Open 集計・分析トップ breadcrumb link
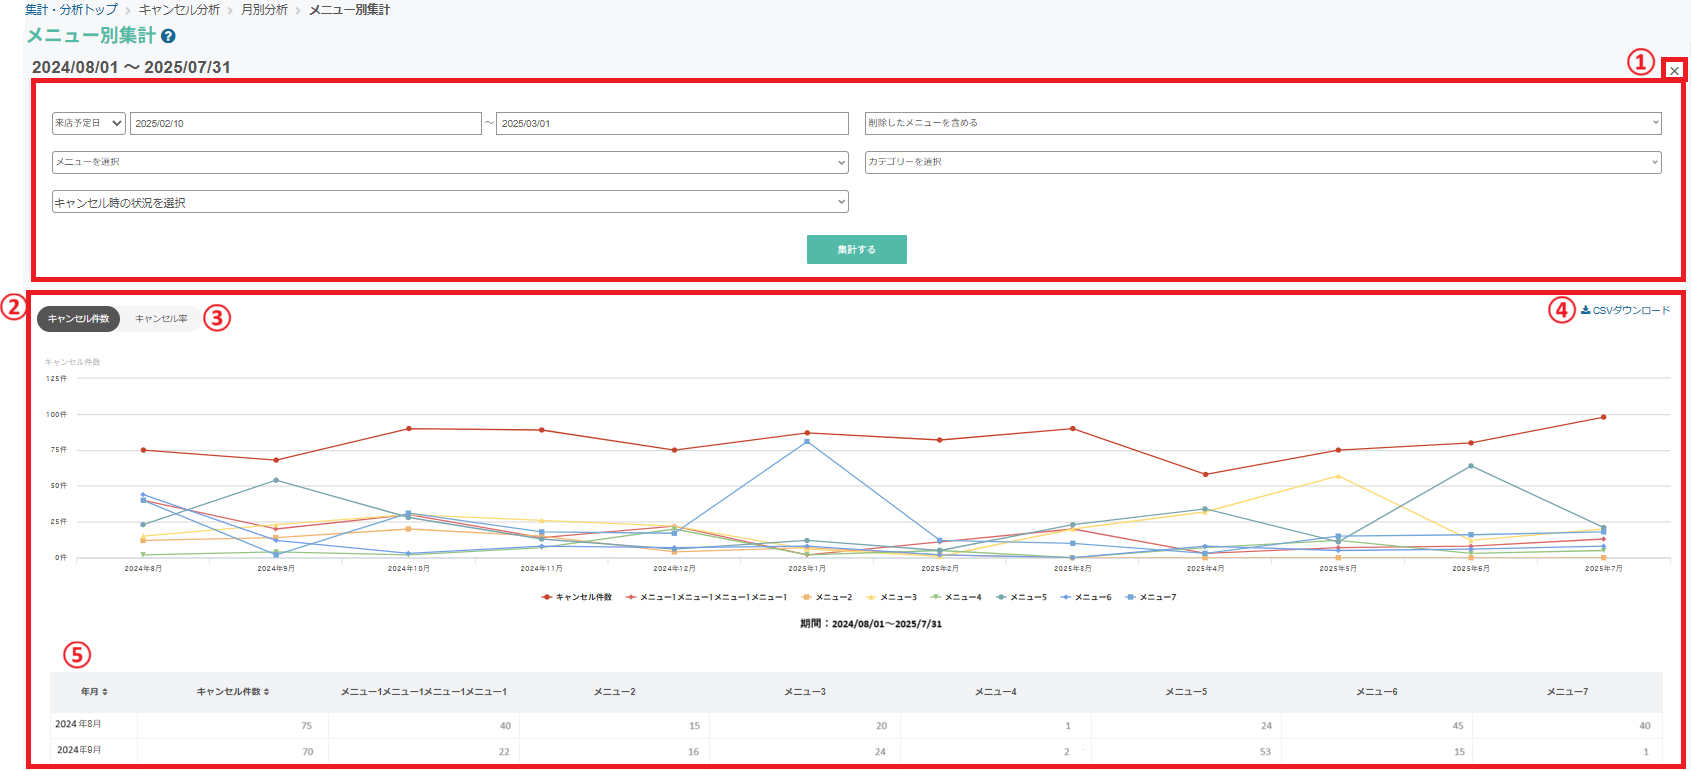The width and height of the screenshot is (1691, 770). pyautogui.click(x=71, y=9)
